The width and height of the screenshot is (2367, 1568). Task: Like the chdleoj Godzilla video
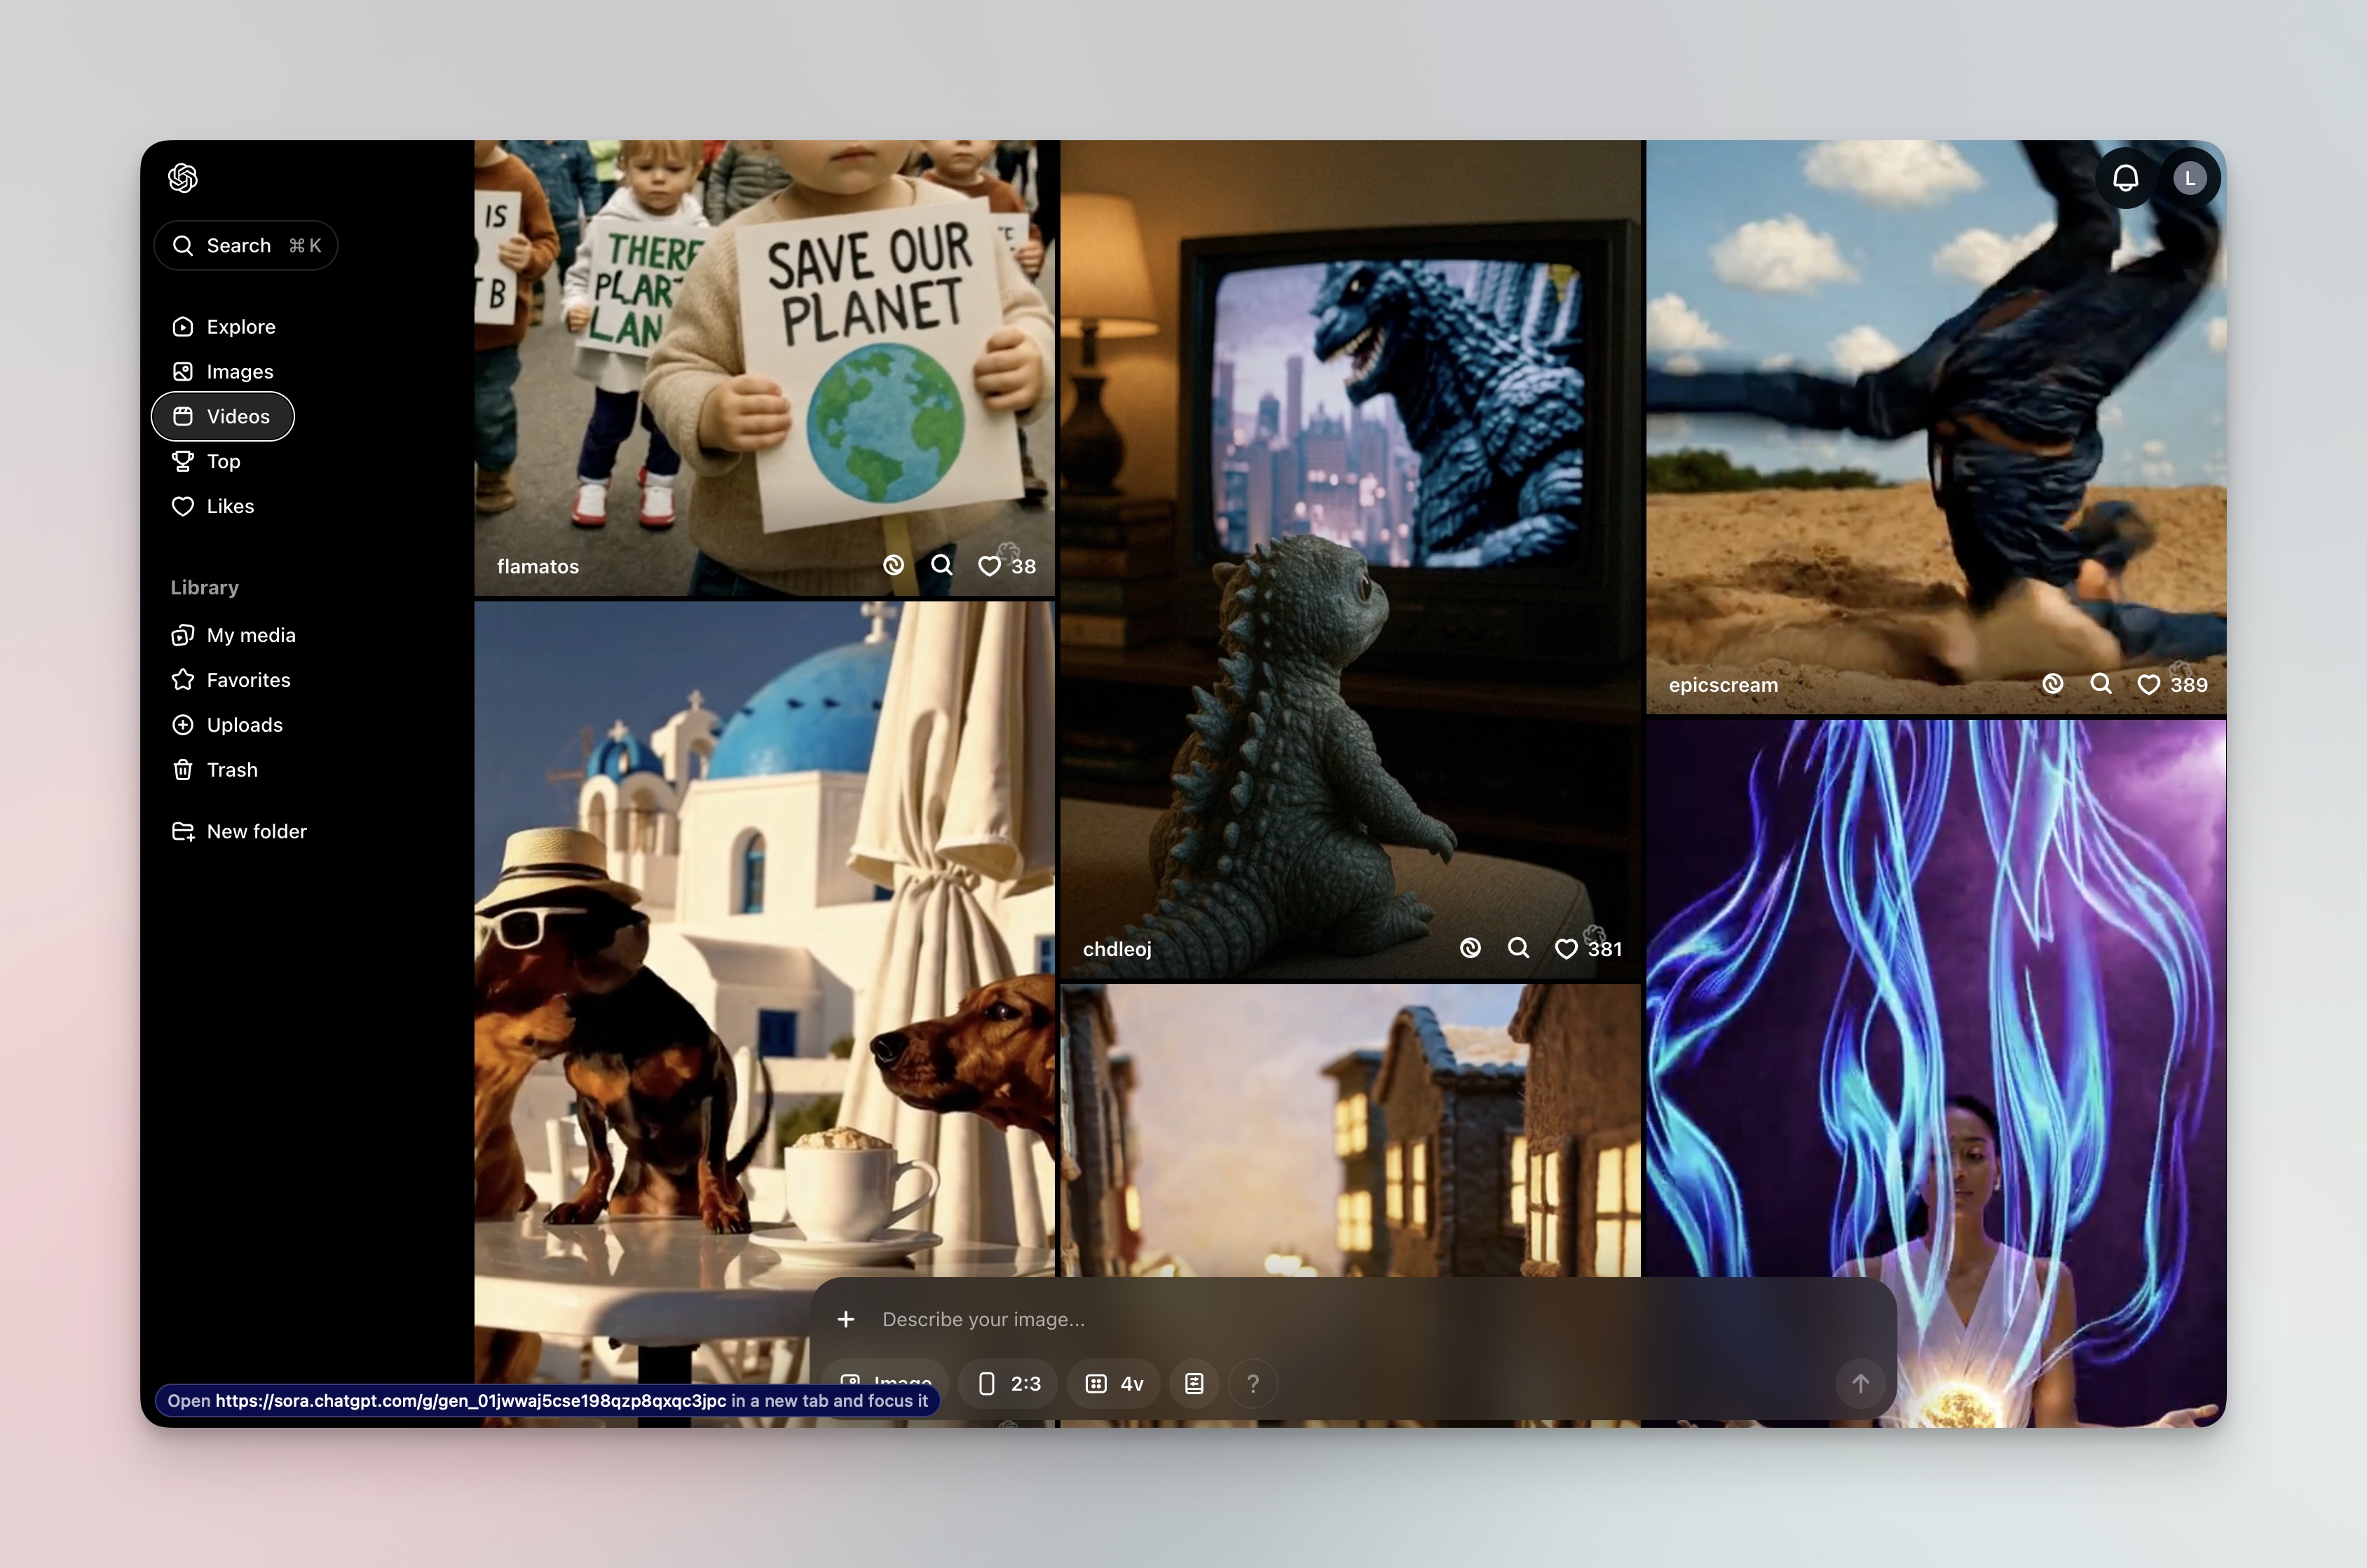[1566, 949]
